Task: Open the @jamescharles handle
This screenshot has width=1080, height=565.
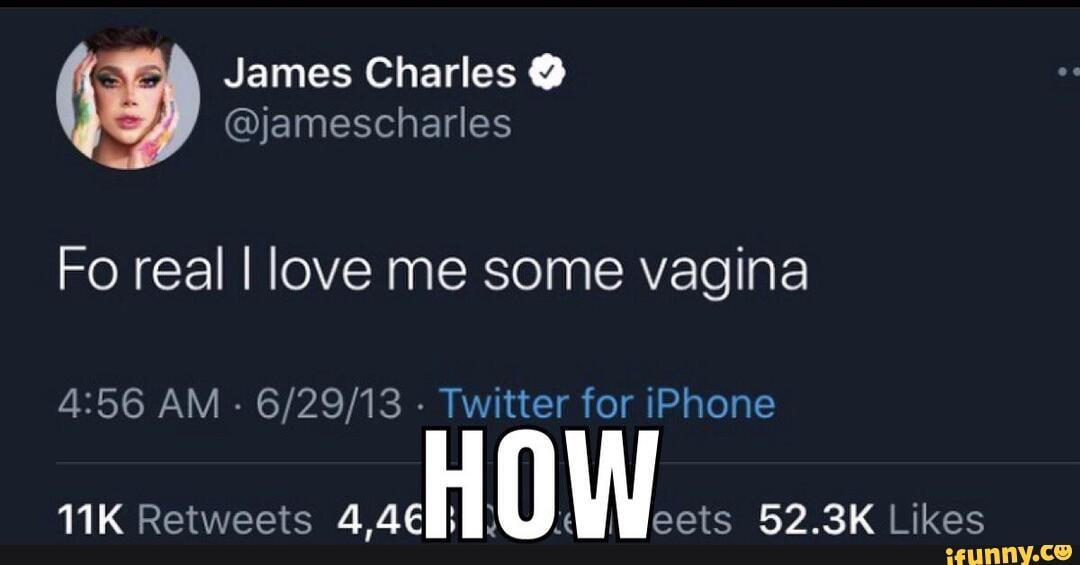Action: pyautogui.click(x=367, y=124)
